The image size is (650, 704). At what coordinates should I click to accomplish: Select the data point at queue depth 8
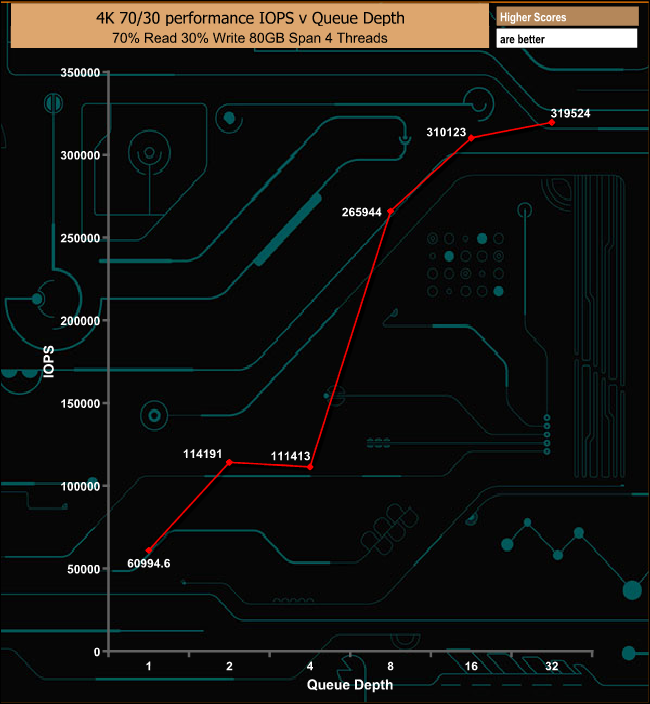(391, 211)
